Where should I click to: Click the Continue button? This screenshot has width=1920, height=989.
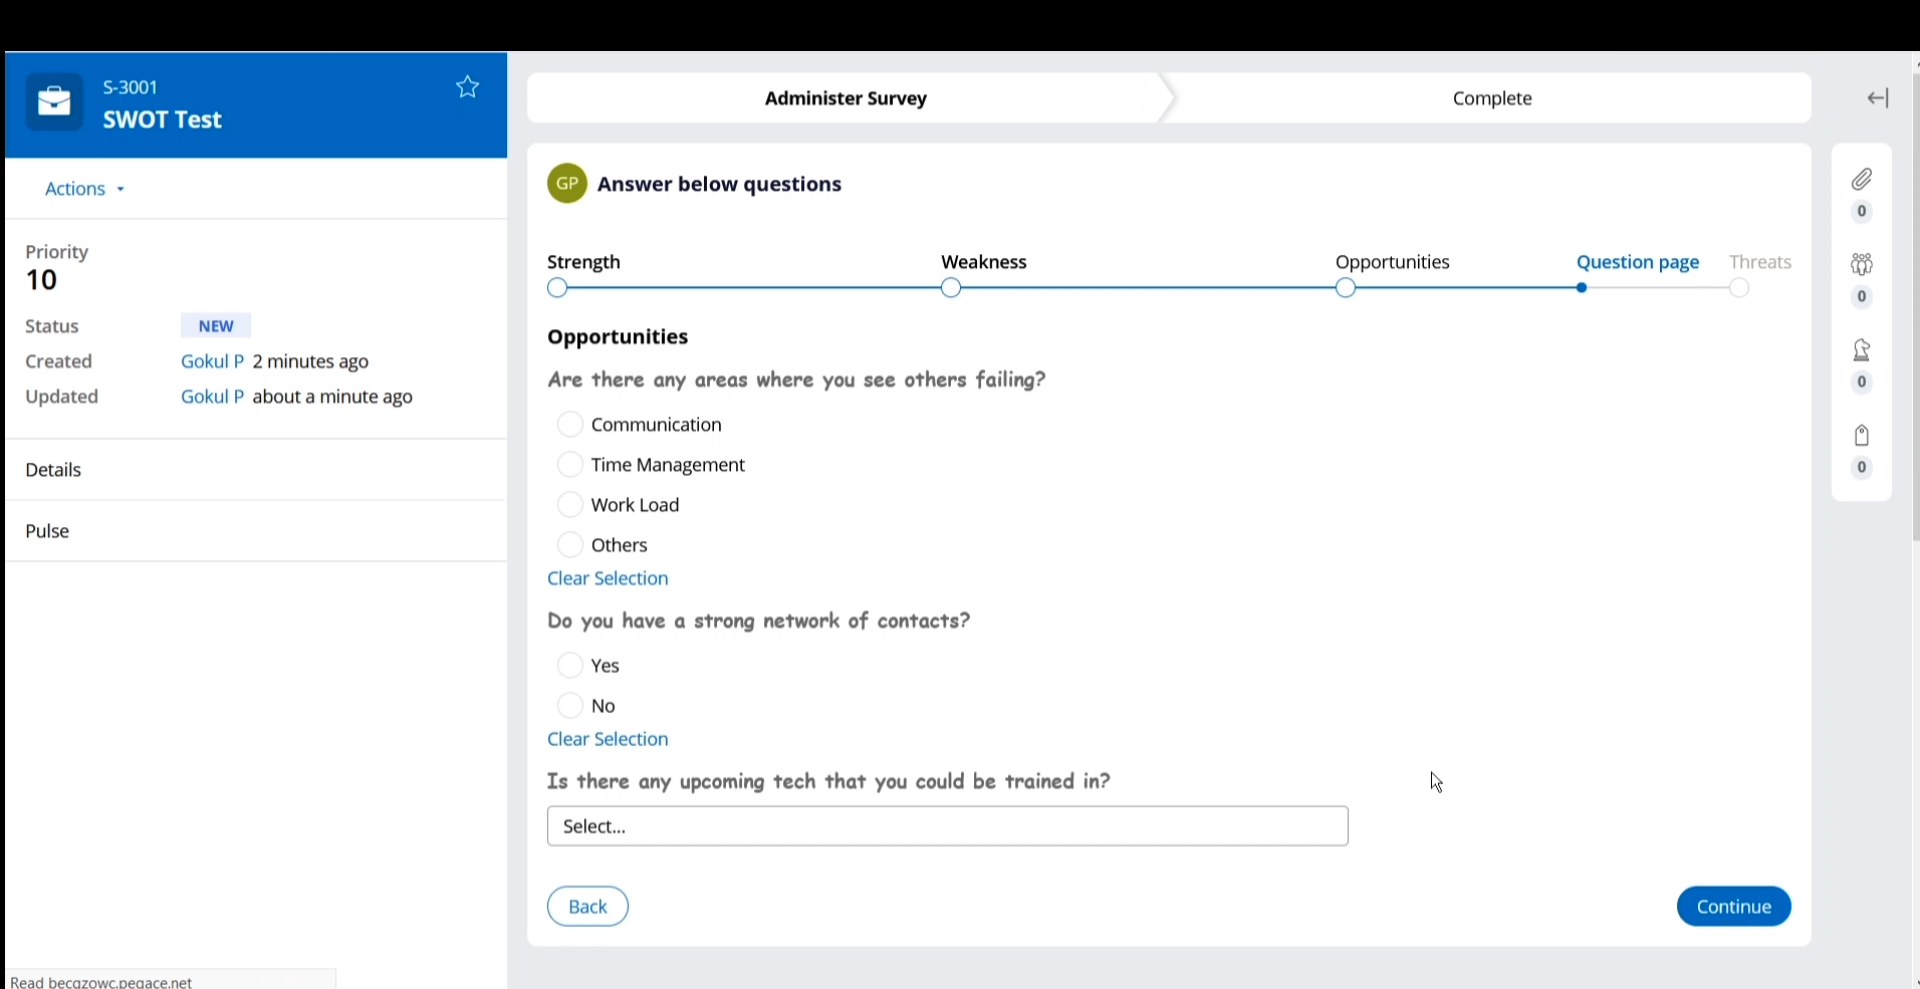point(1734,907)
